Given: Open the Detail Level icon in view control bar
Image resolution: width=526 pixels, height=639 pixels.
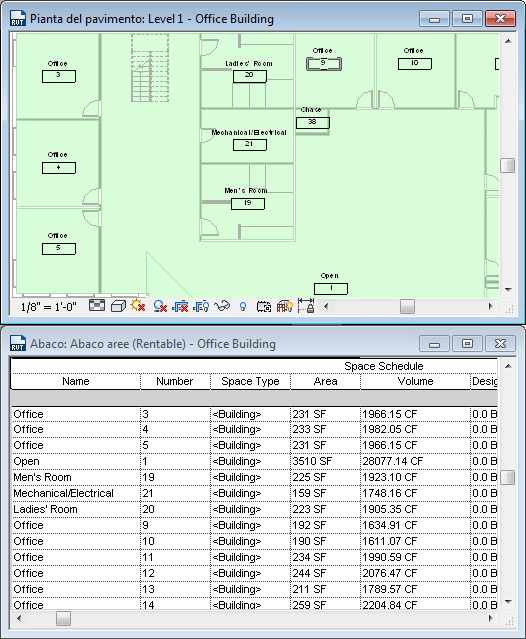Looking at the screenshot, I should (x=97, y=305).
